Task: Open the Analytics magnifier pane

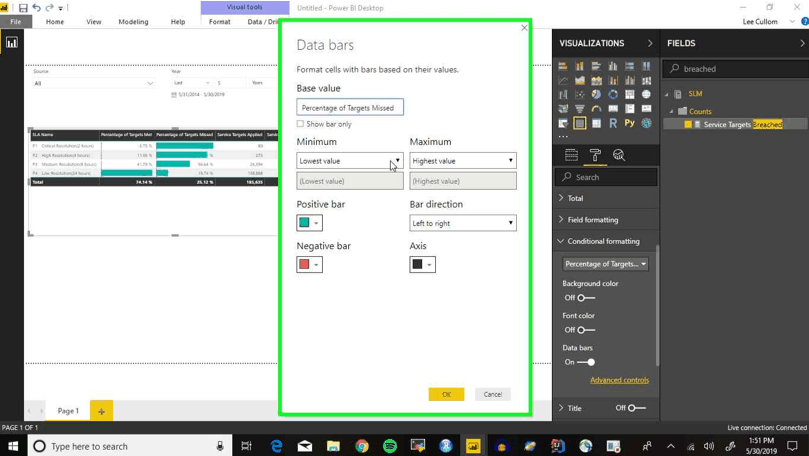Action: (619, 155)
